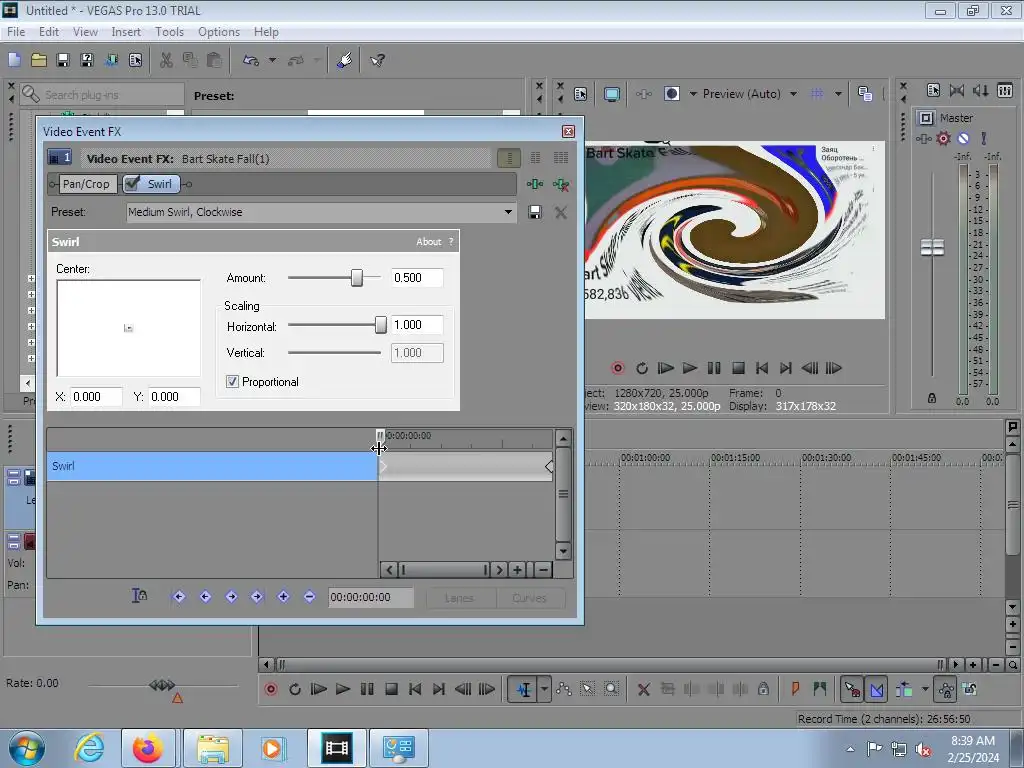Click the keyframe timecode field 00:00:00:00
The height and width of the screenshot is (768, 1024).
(x=370, y=598)
